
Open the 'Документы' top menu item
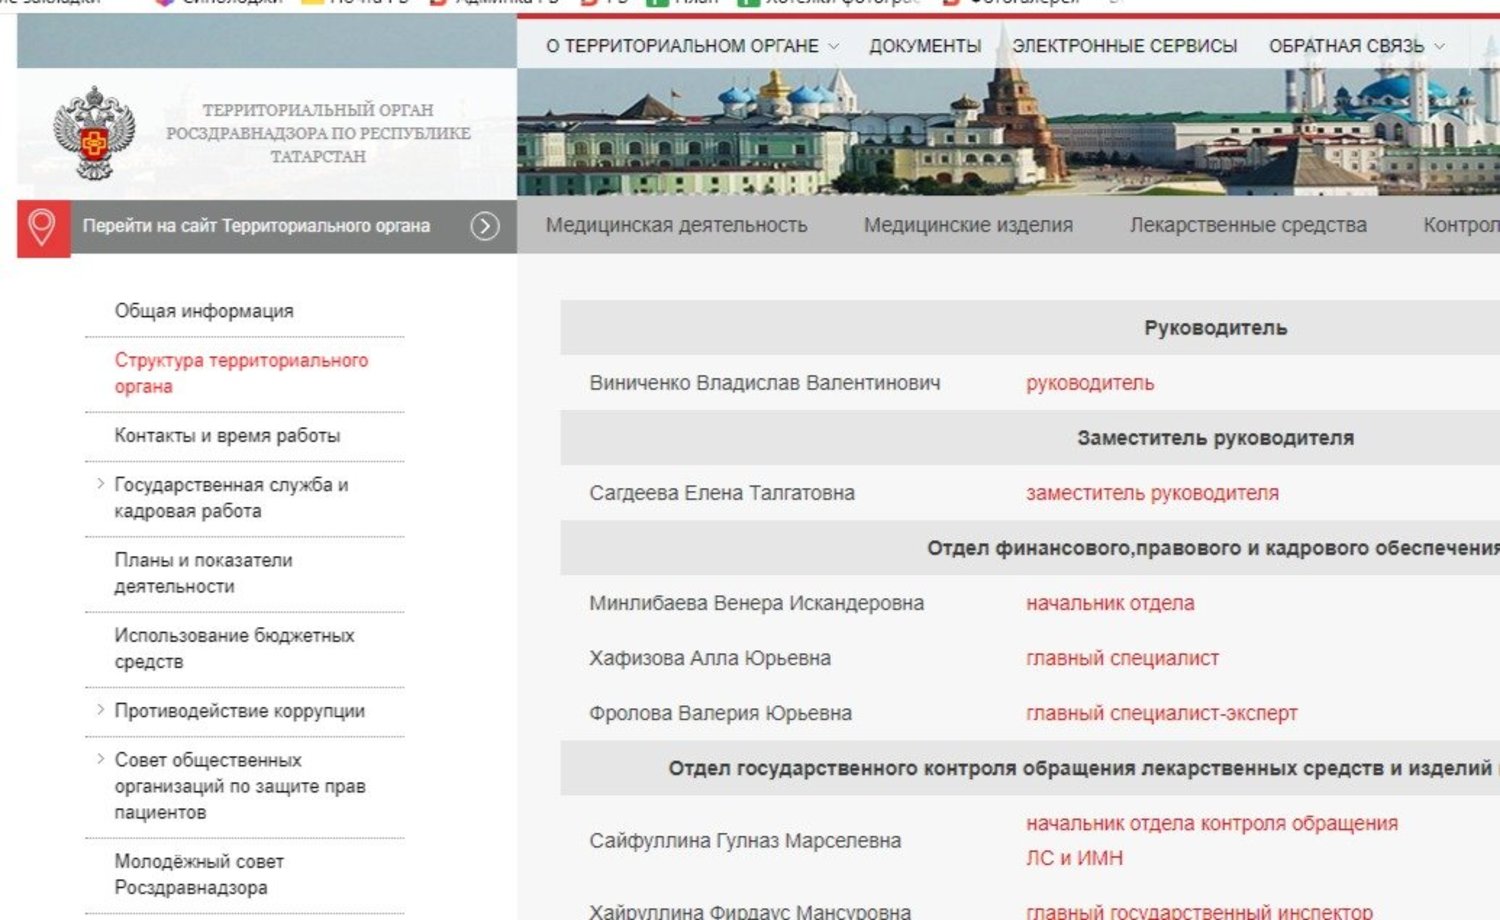pyautogui.click(x=924, y=46)
